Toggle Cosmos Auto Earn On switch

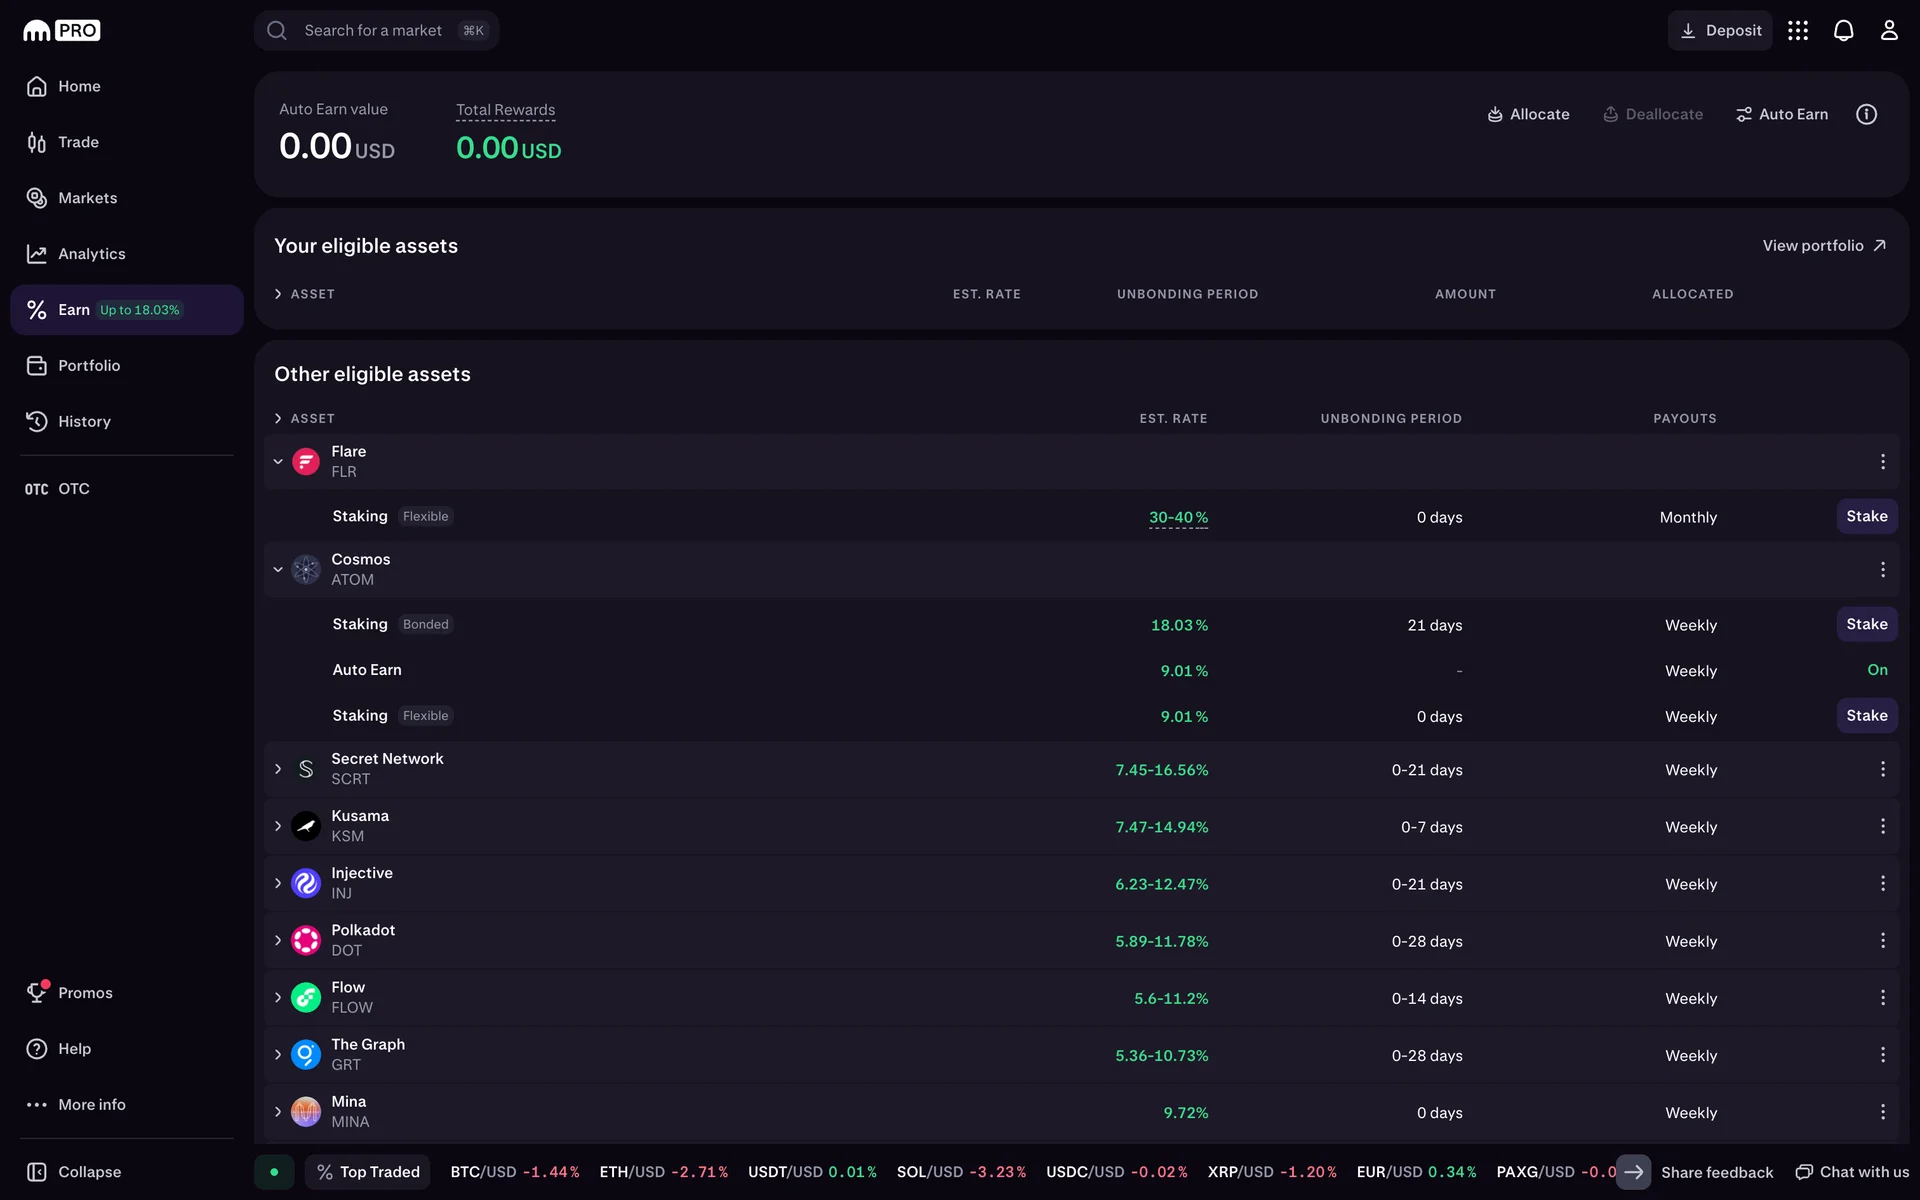click(1877, 670)
